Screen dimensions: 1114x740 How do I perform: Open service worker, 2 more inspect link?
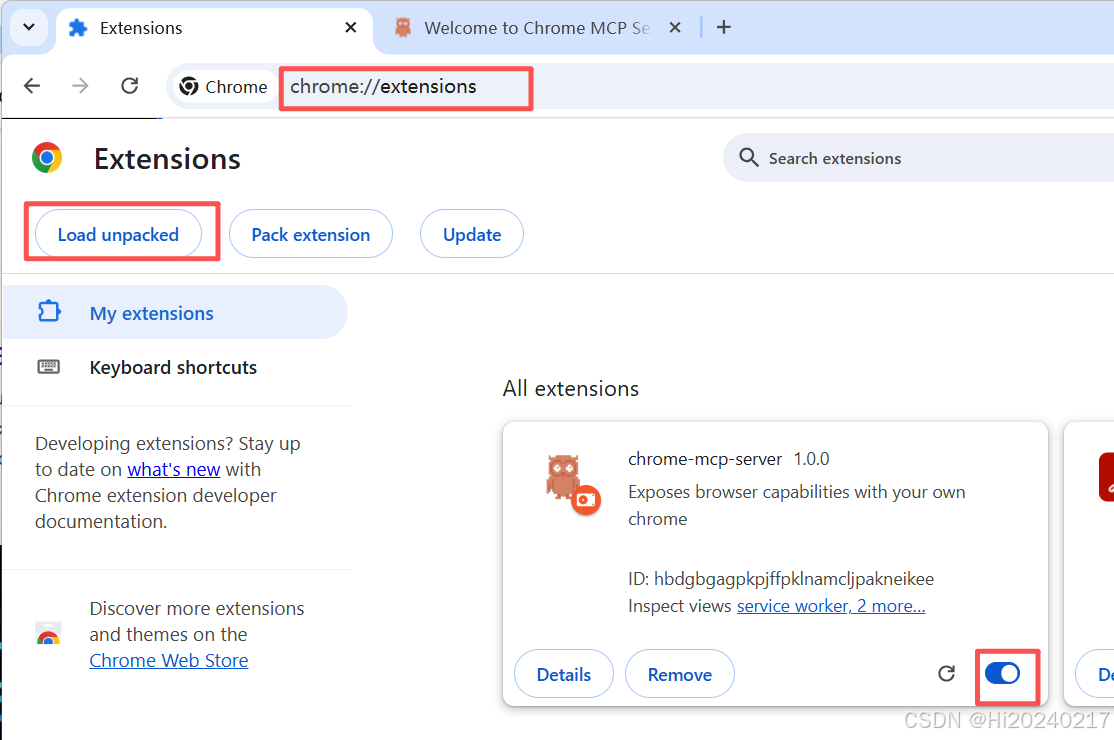point(831,606)
